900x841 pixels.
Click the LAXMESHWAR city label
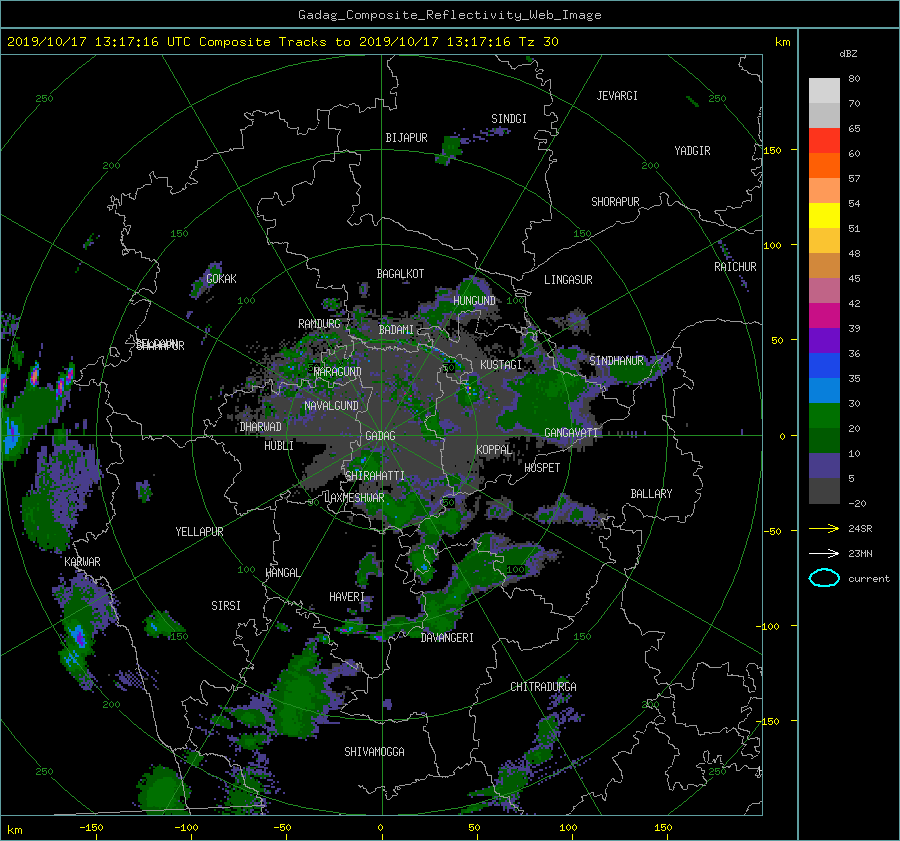(354, 498)
